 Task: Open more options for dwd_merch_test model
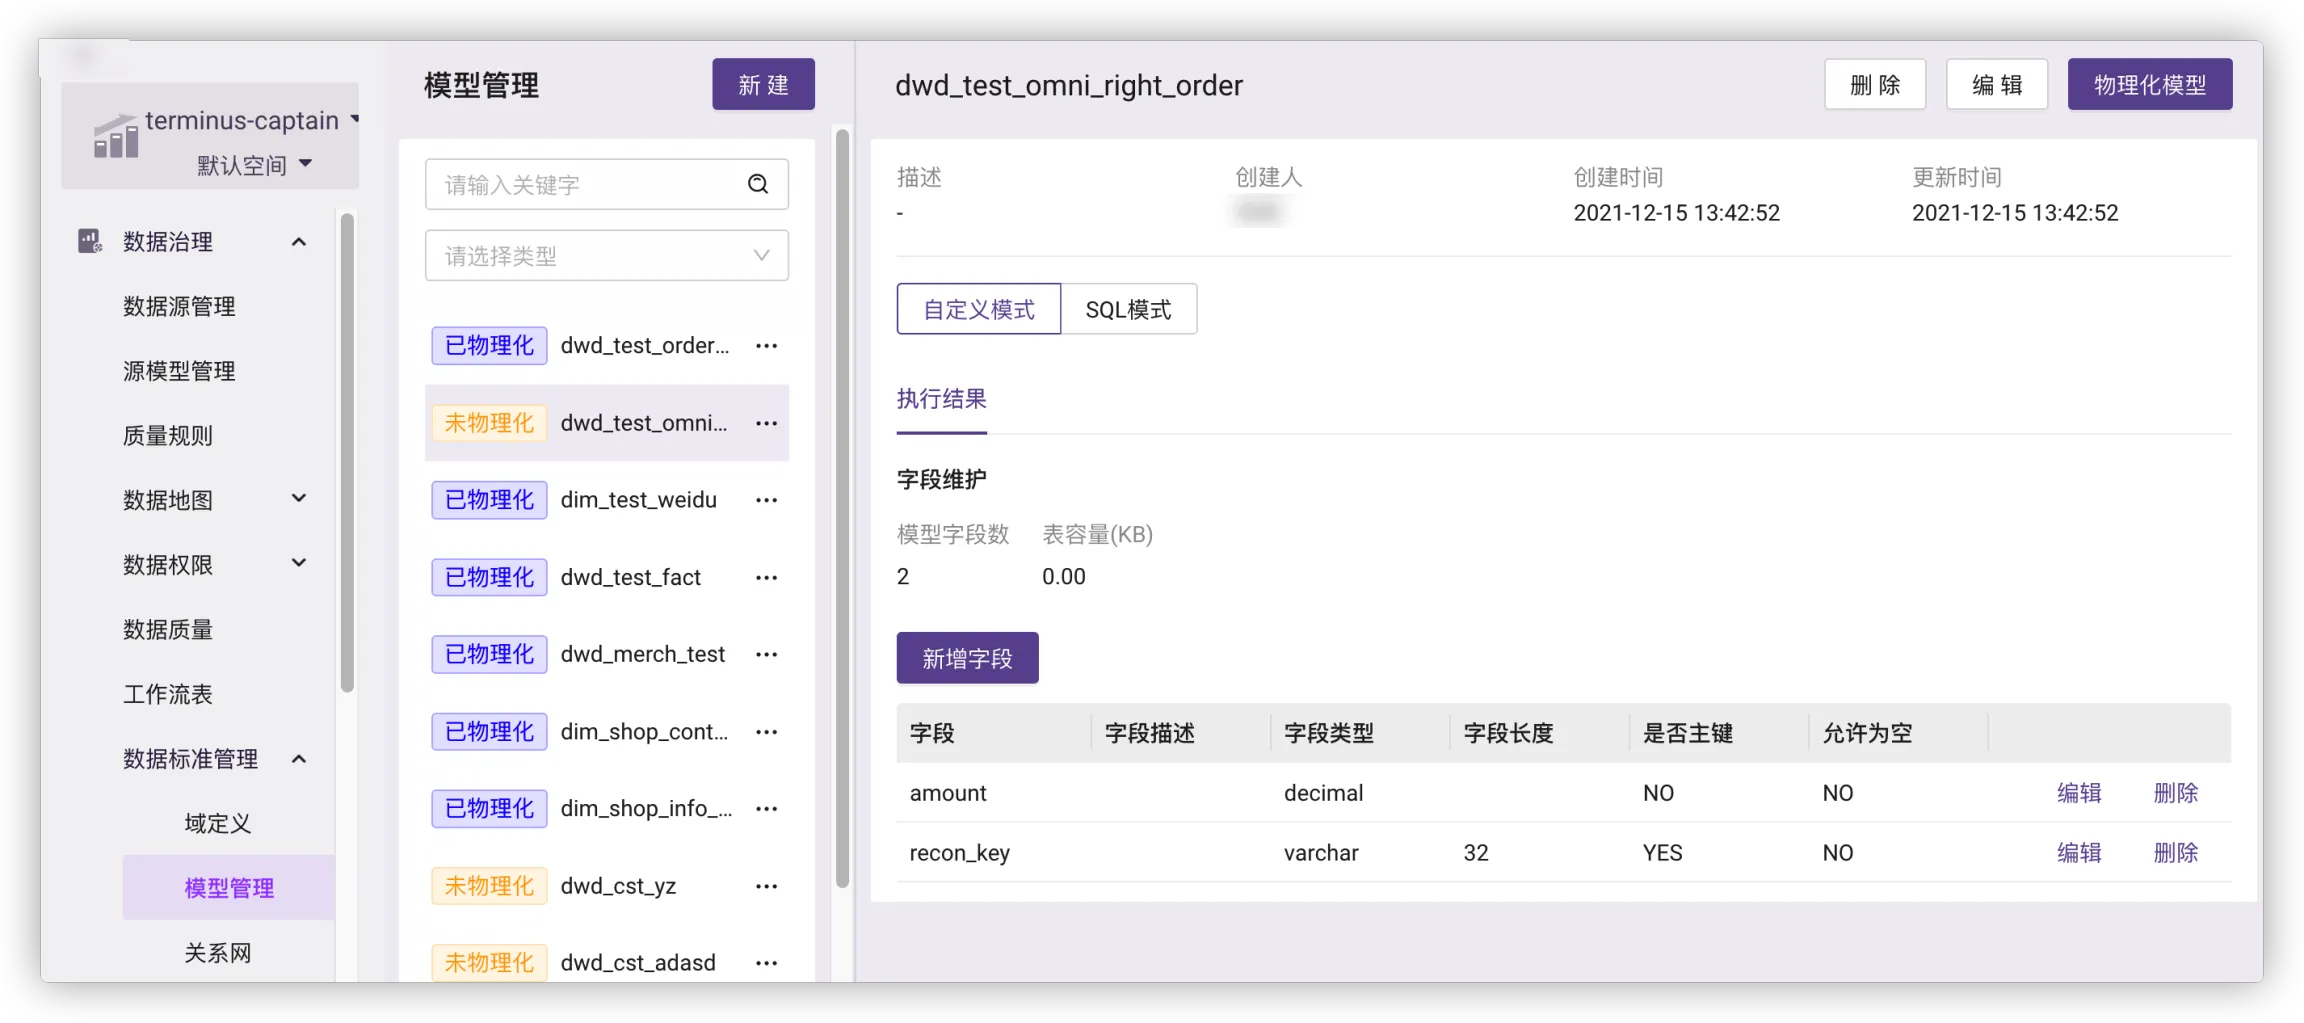click(x=766, y=655)
